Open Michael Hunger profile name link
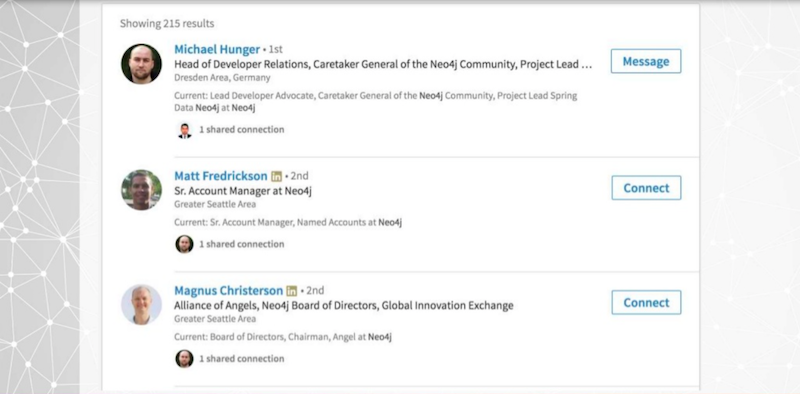Viewport: 800px width, 394px height. 217,50
